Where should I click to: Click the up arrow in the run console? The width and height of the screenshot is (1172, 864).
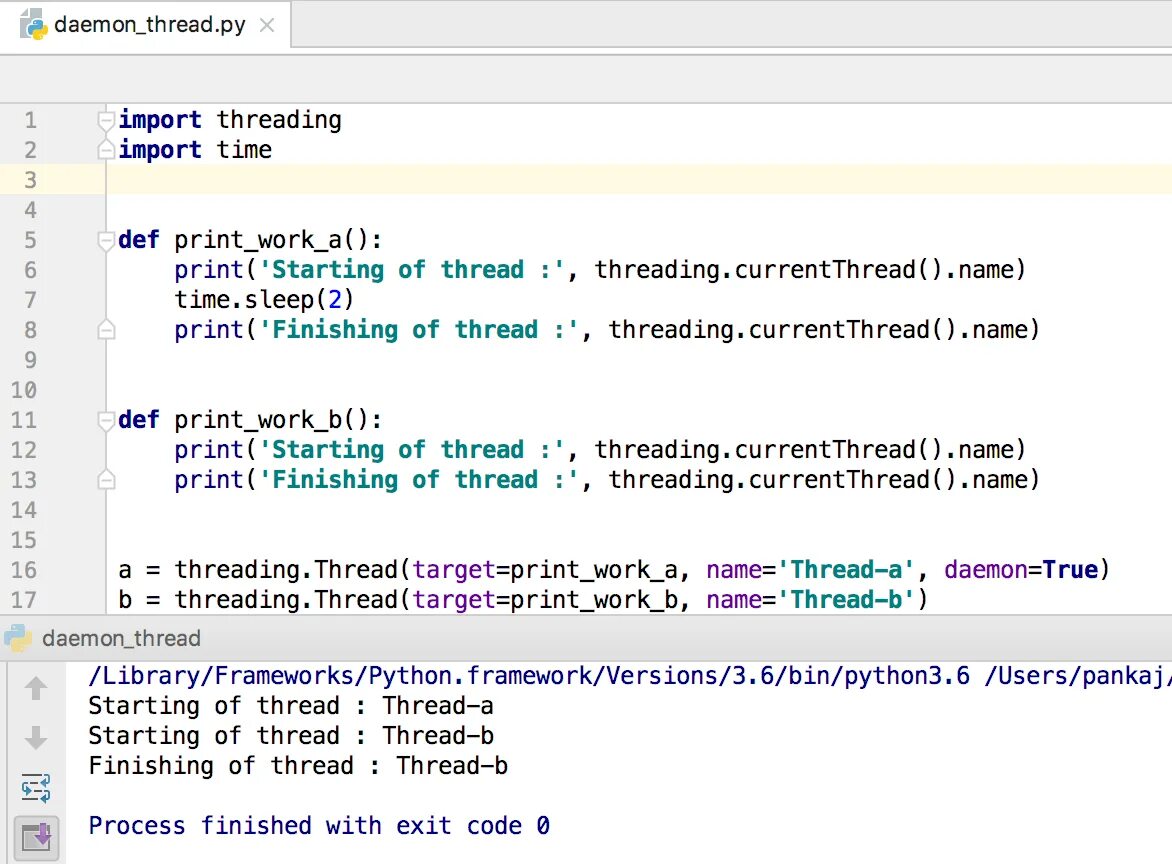point(36,688)
